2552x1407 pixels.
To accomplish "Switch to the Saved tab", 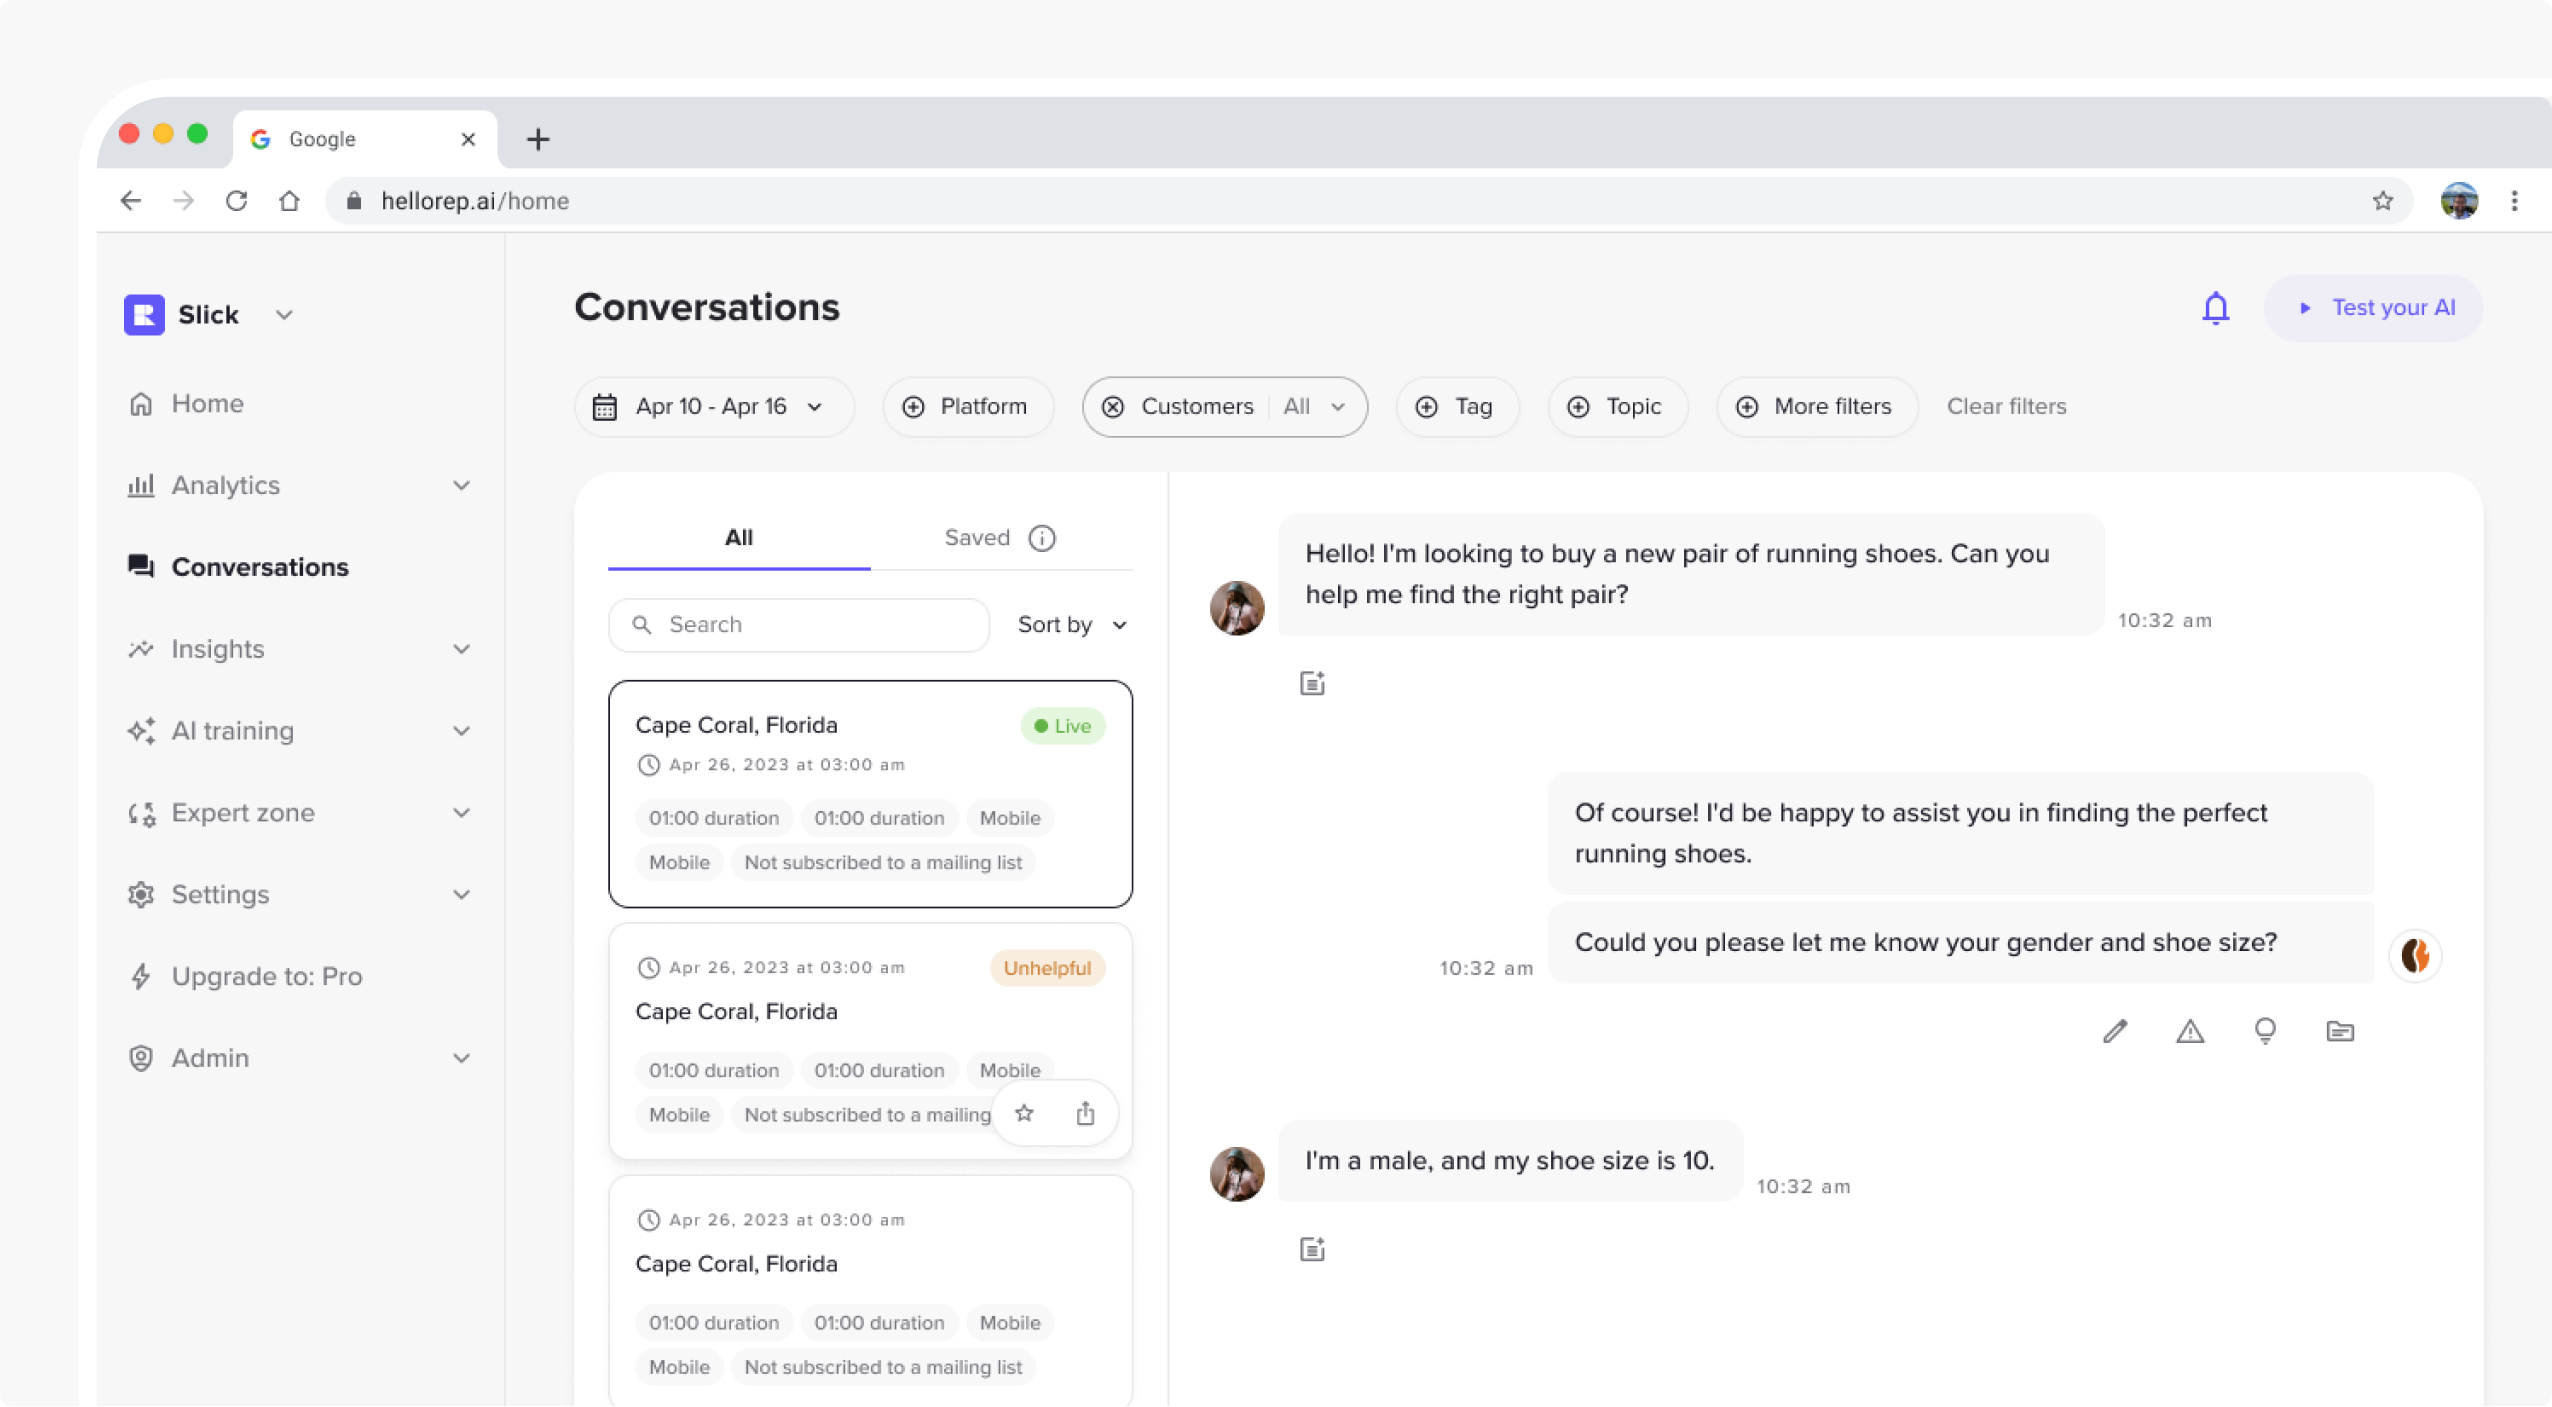I will point(1001,538).
